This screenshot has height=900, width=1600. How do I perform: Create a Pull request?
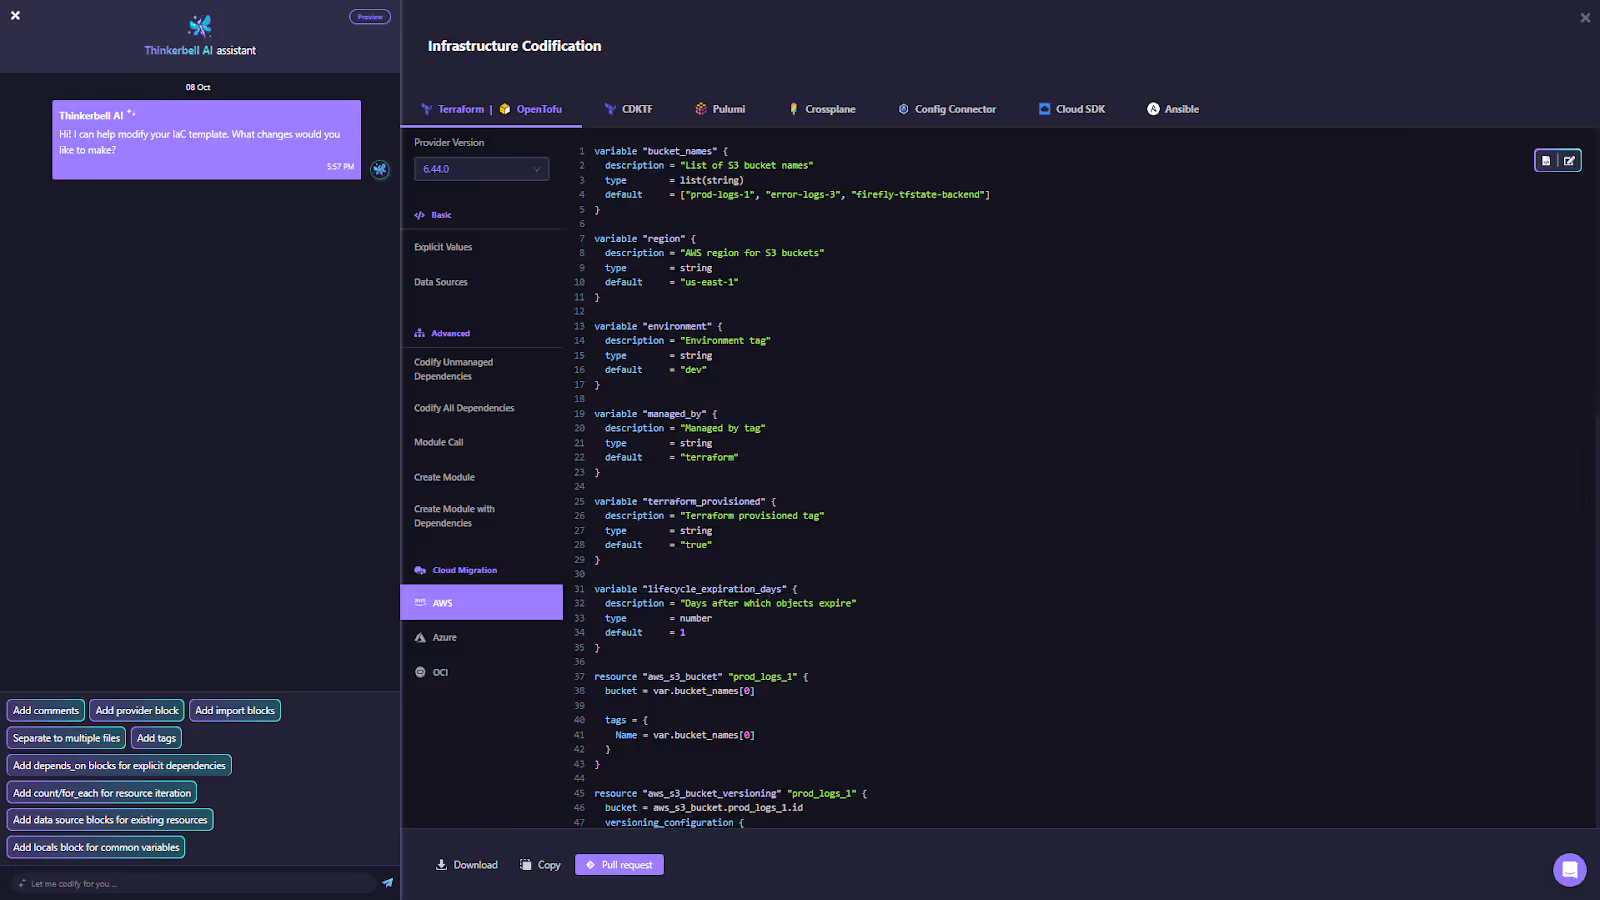click(619, 865)
